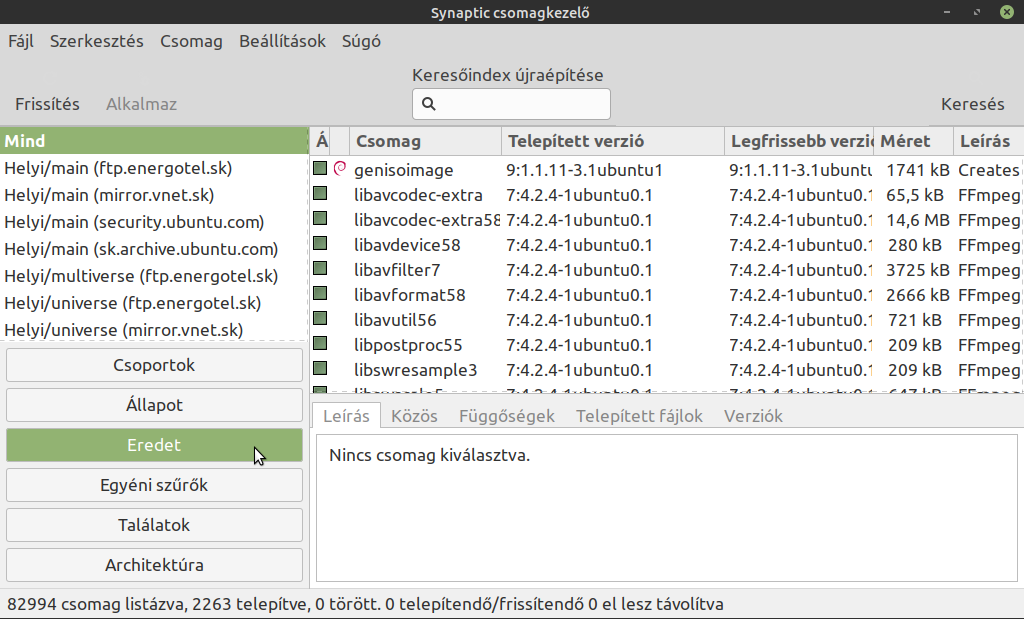1024x619 pixels.
Task: Sort by the Á status column header
Action: (322, 141)
